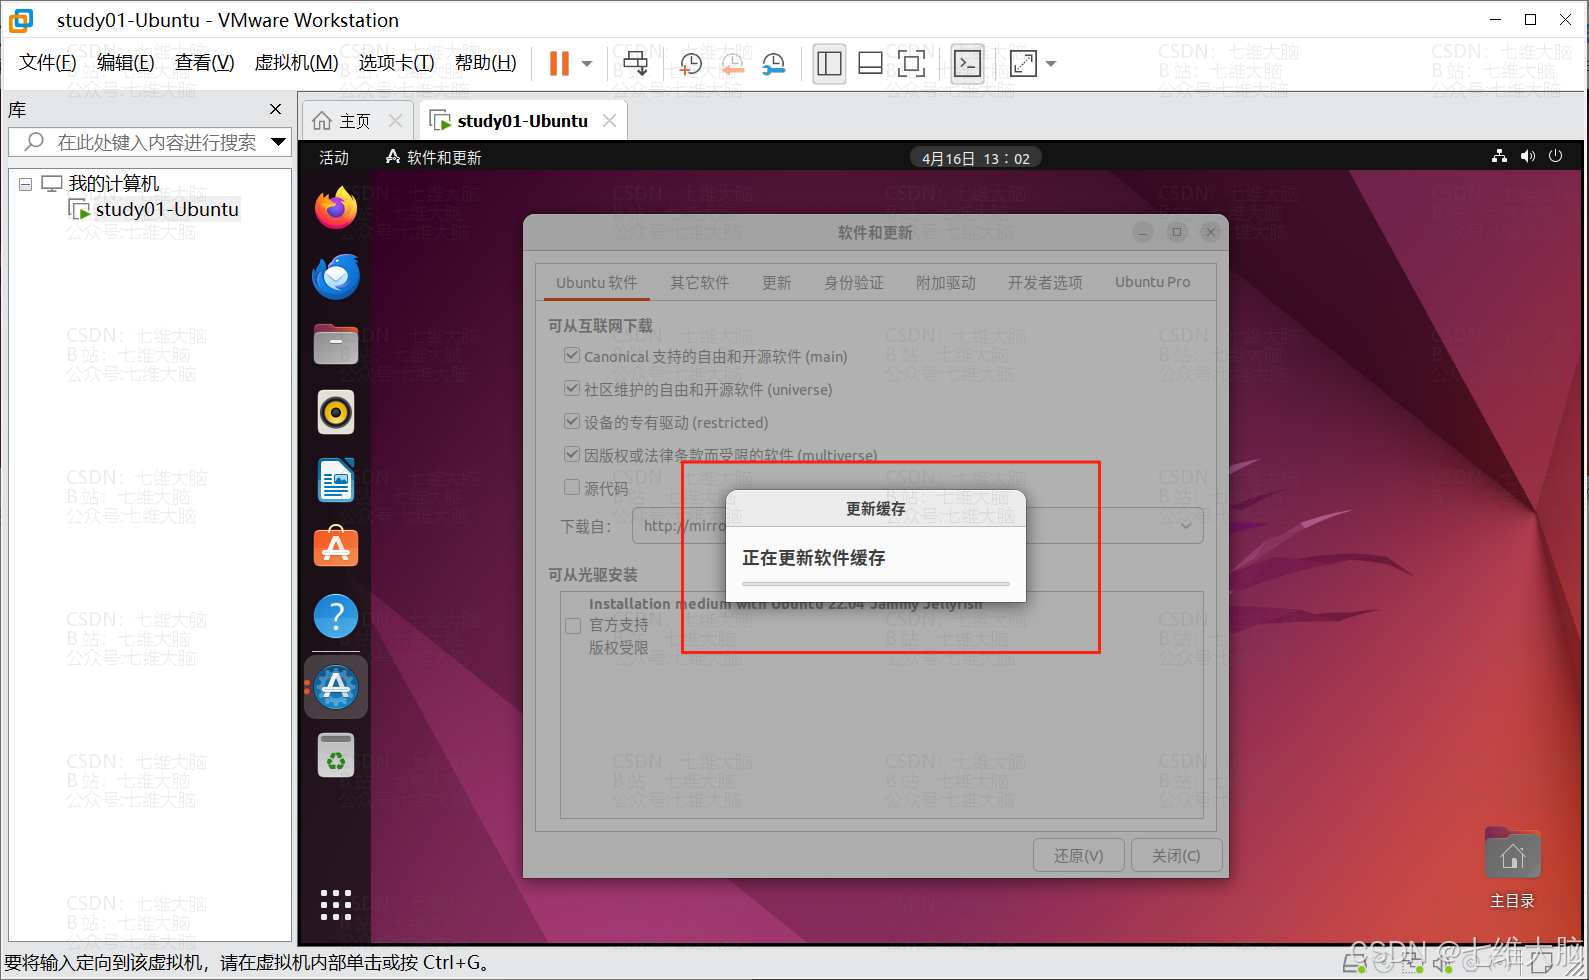
Task: Open Files from the dock
Action: click(x=336, y=345)
